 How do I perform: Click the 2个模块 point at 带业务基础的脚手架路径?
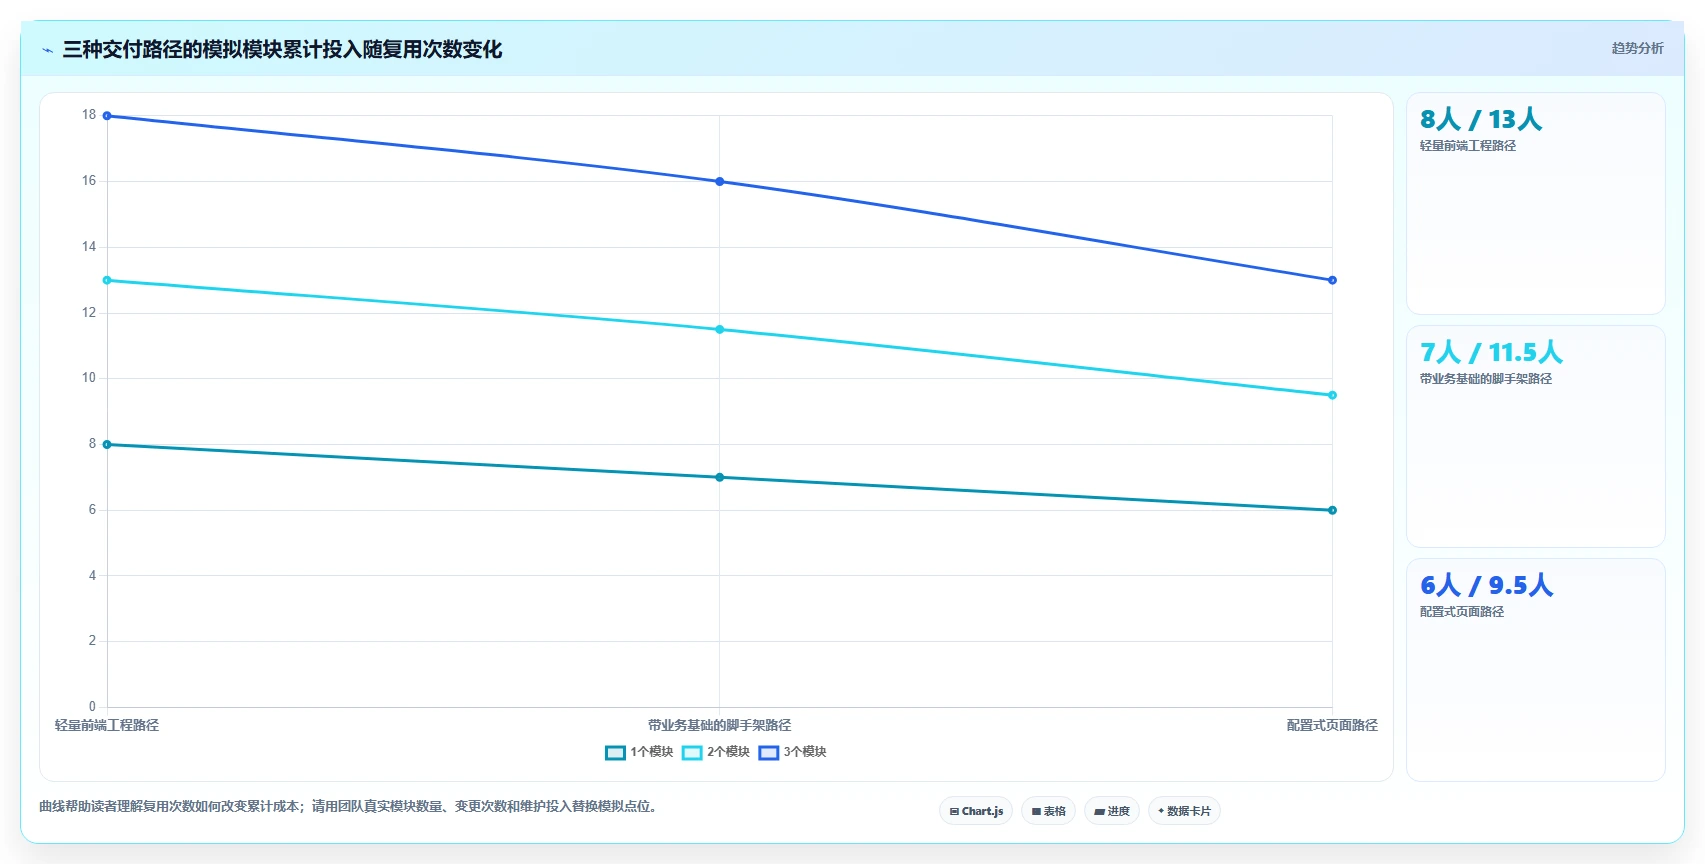pos(720,329)
